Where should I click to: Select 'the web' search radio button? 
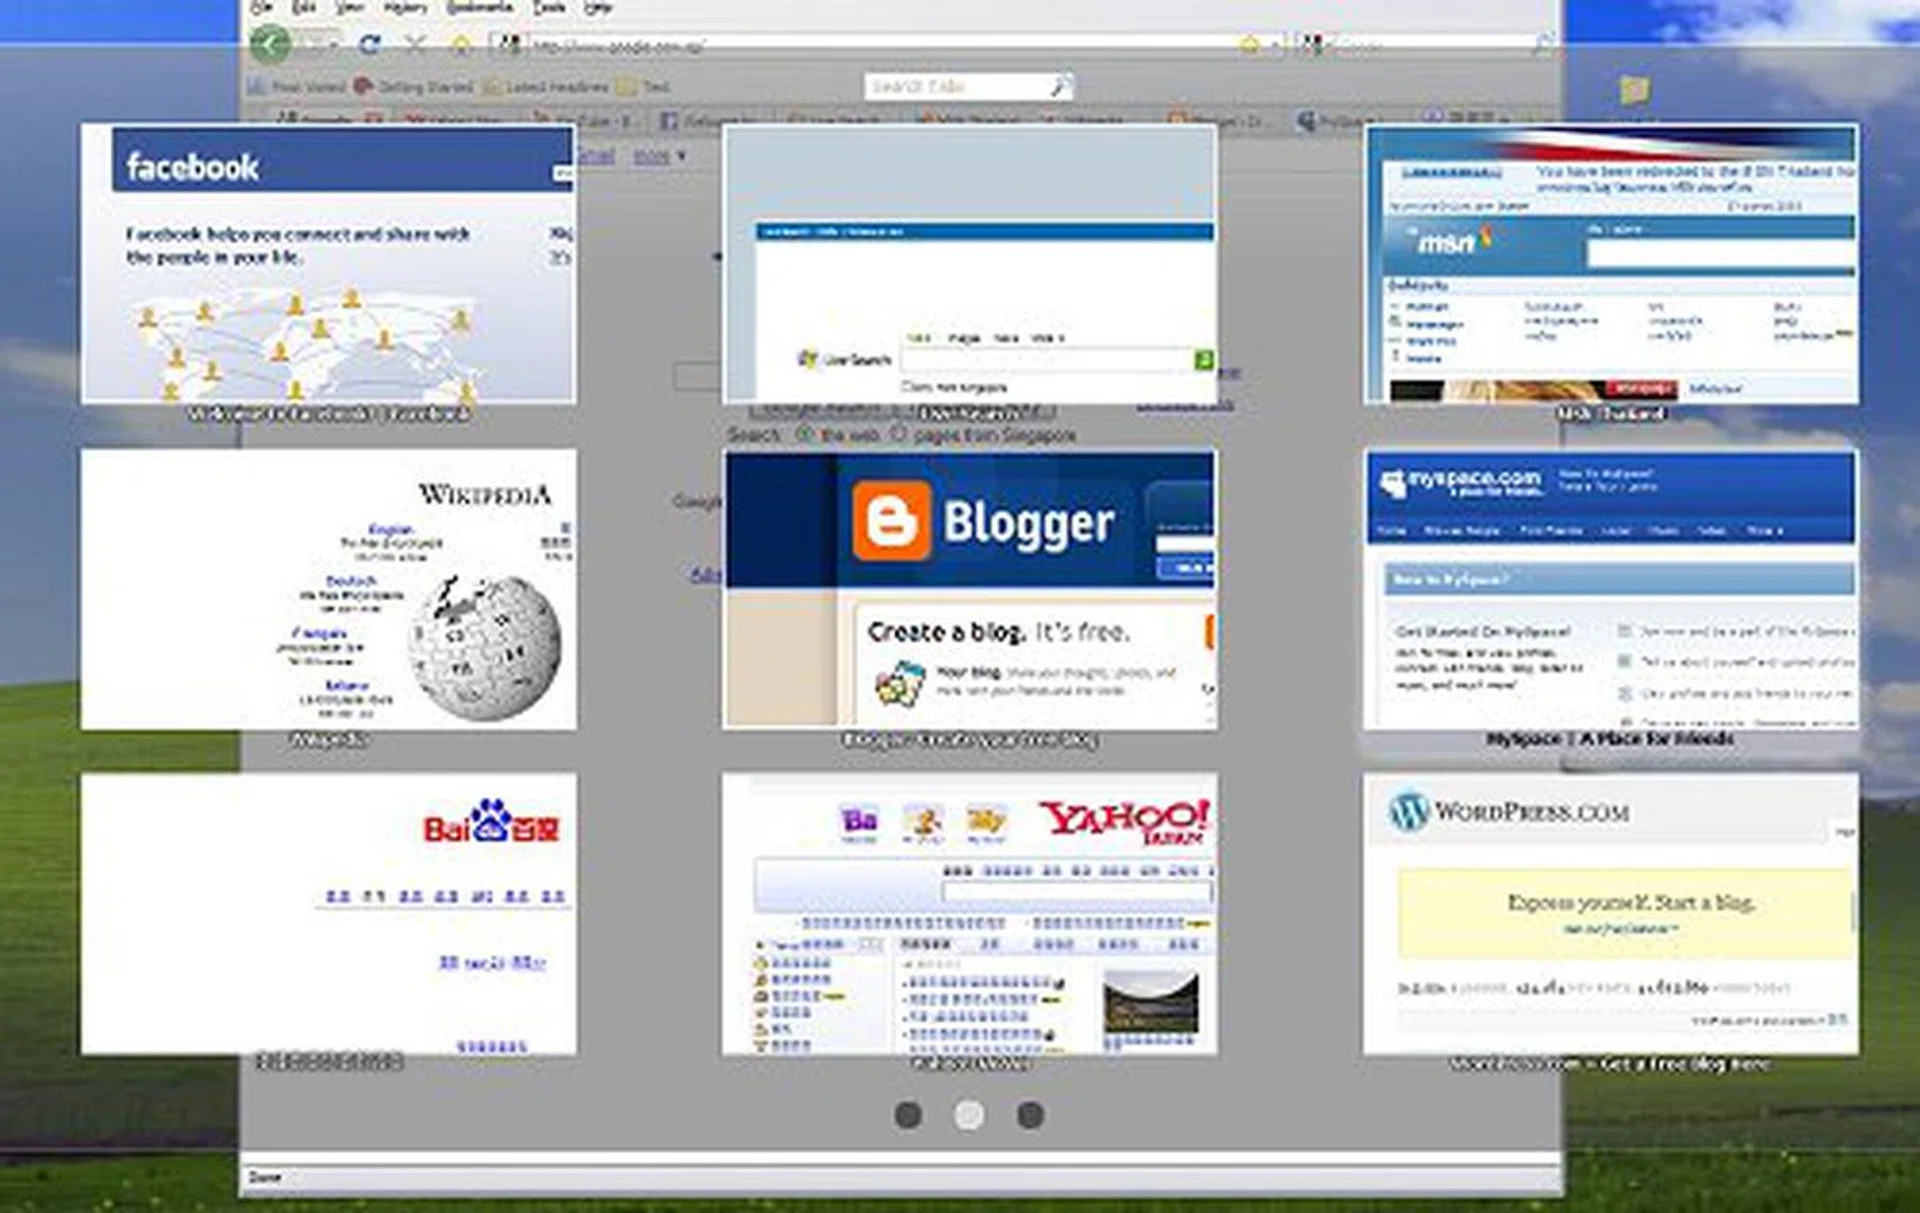[x=804, y=435]
